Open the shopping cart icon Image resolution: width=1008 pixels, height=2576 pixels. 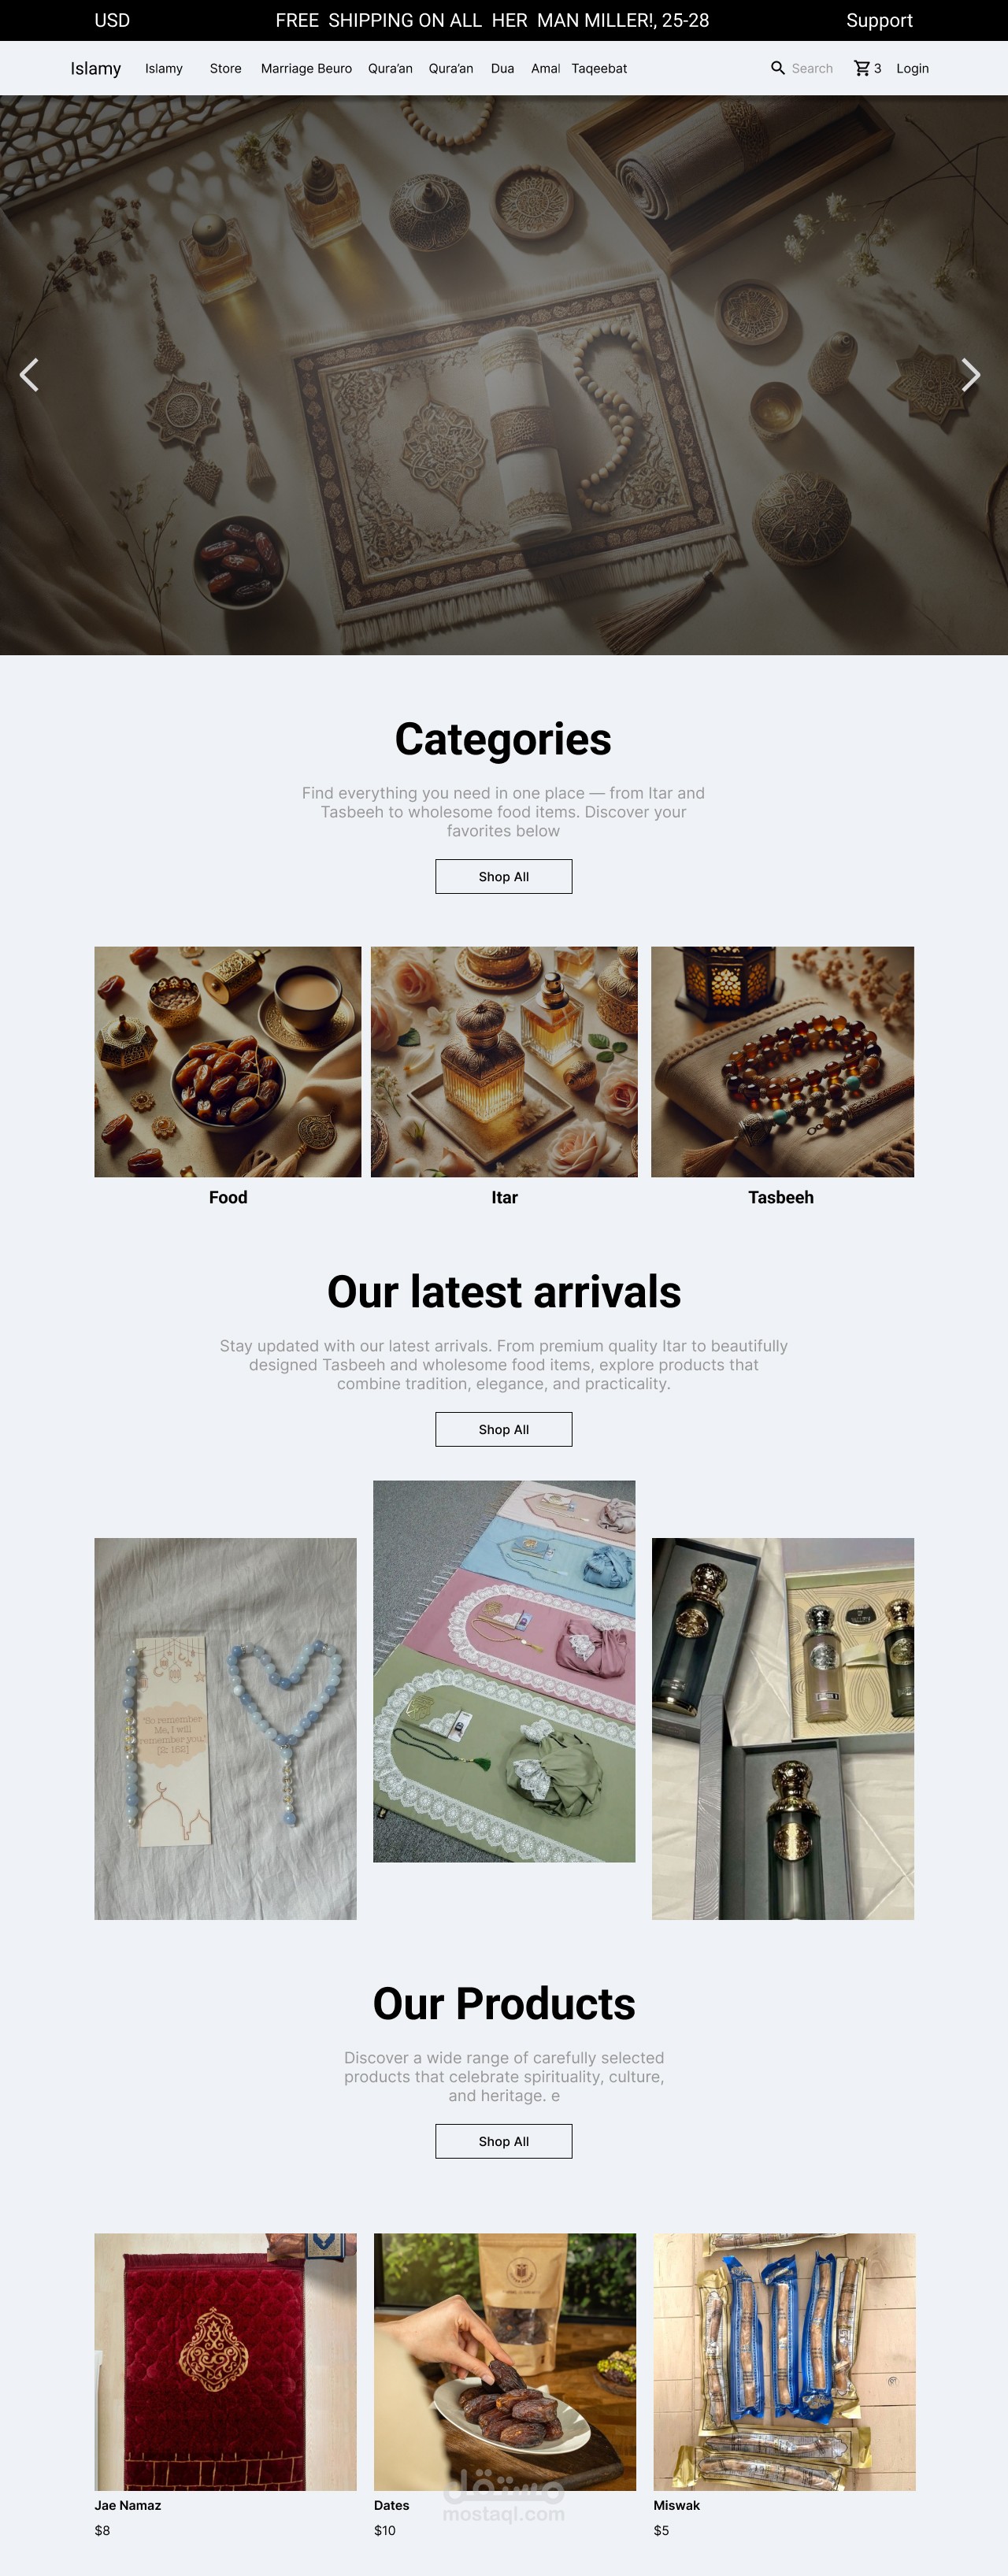point(861,68)
